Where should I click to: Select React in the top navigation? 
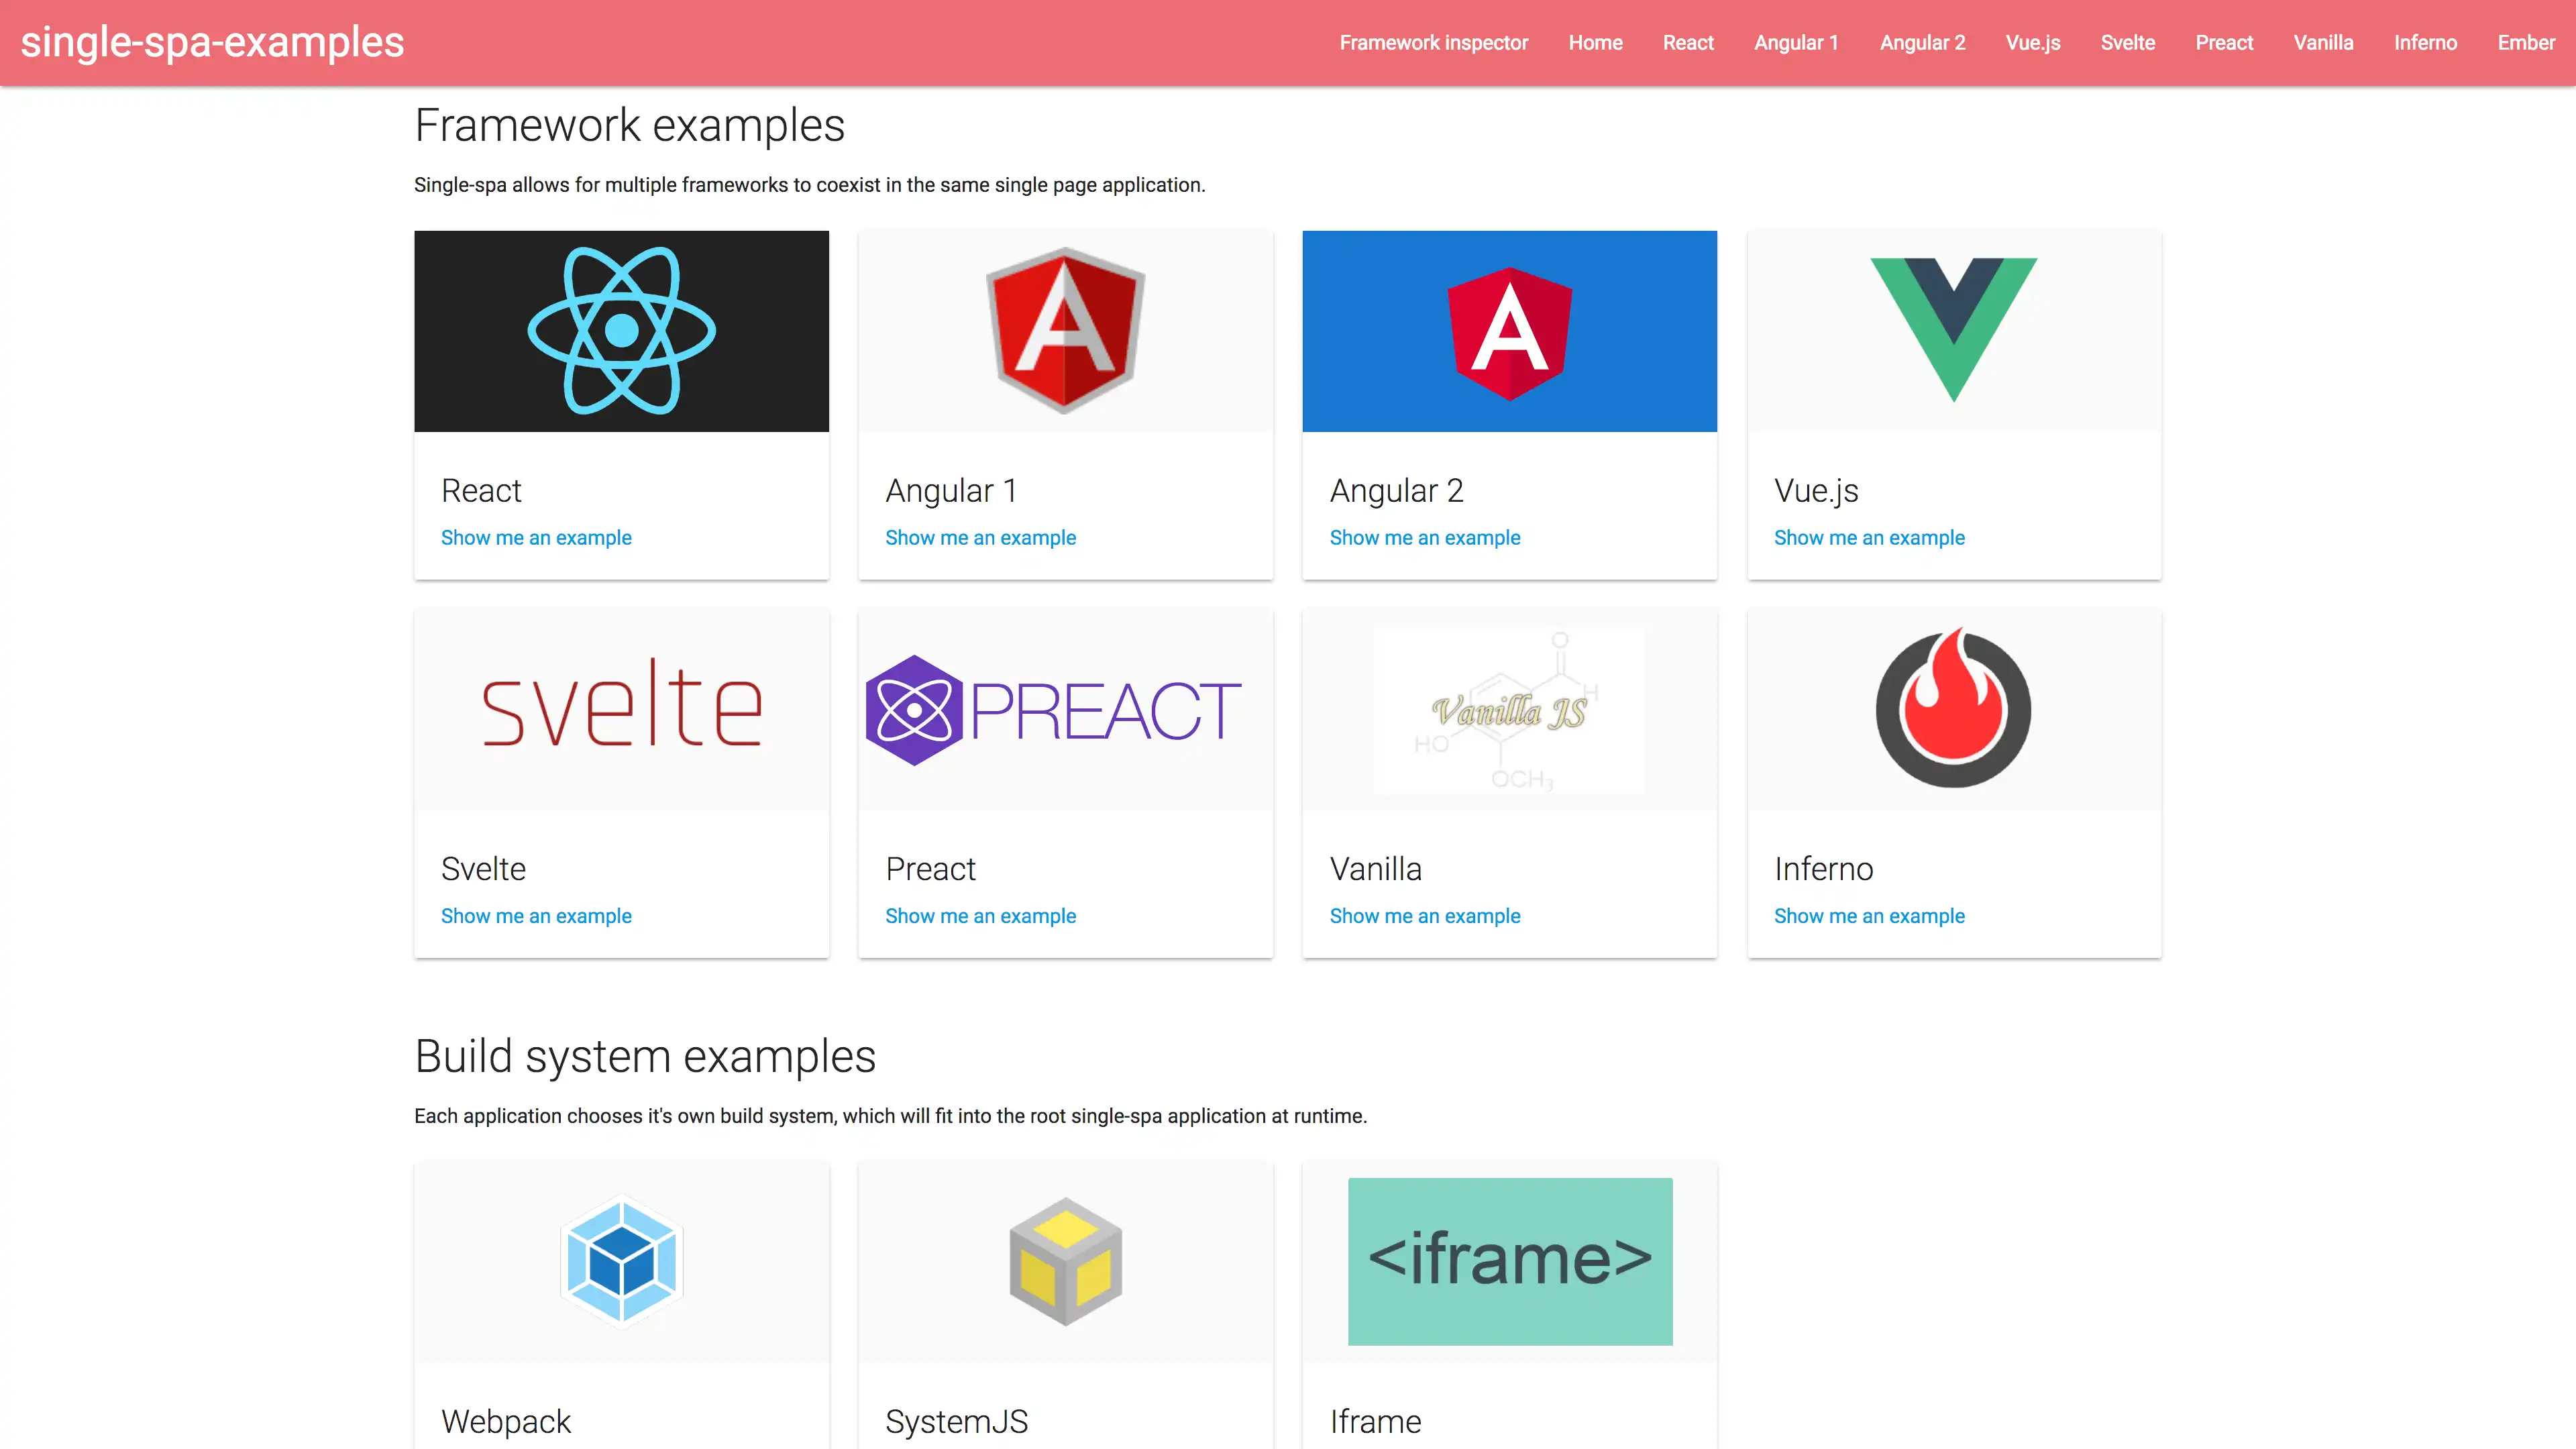click(1688, 43)
